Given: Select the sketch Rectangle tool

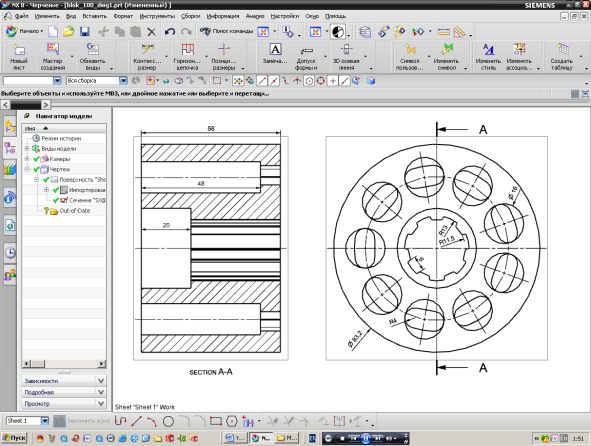Looking at the screenshot, I should click(x=216, y=421).
